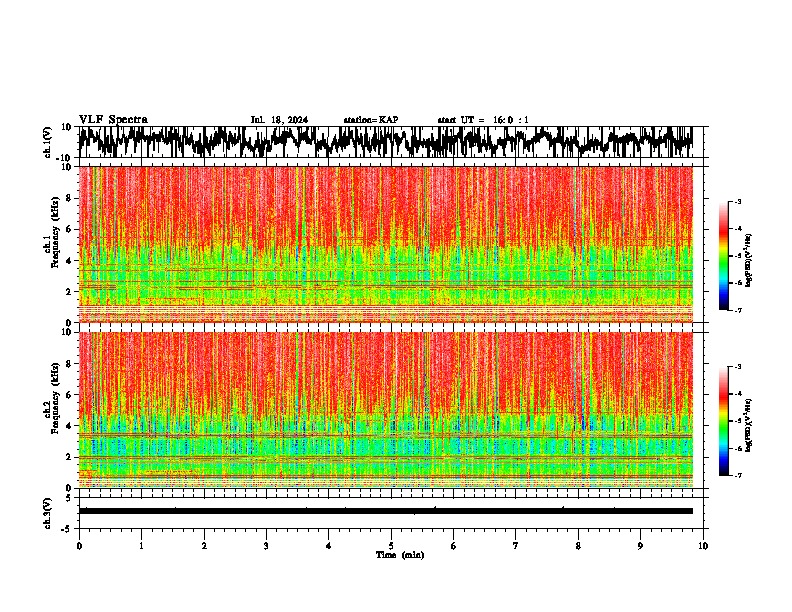This screenshot has height=612, width=792.
Task: Click time axis tick label "8"
Action: click(578, 546)
